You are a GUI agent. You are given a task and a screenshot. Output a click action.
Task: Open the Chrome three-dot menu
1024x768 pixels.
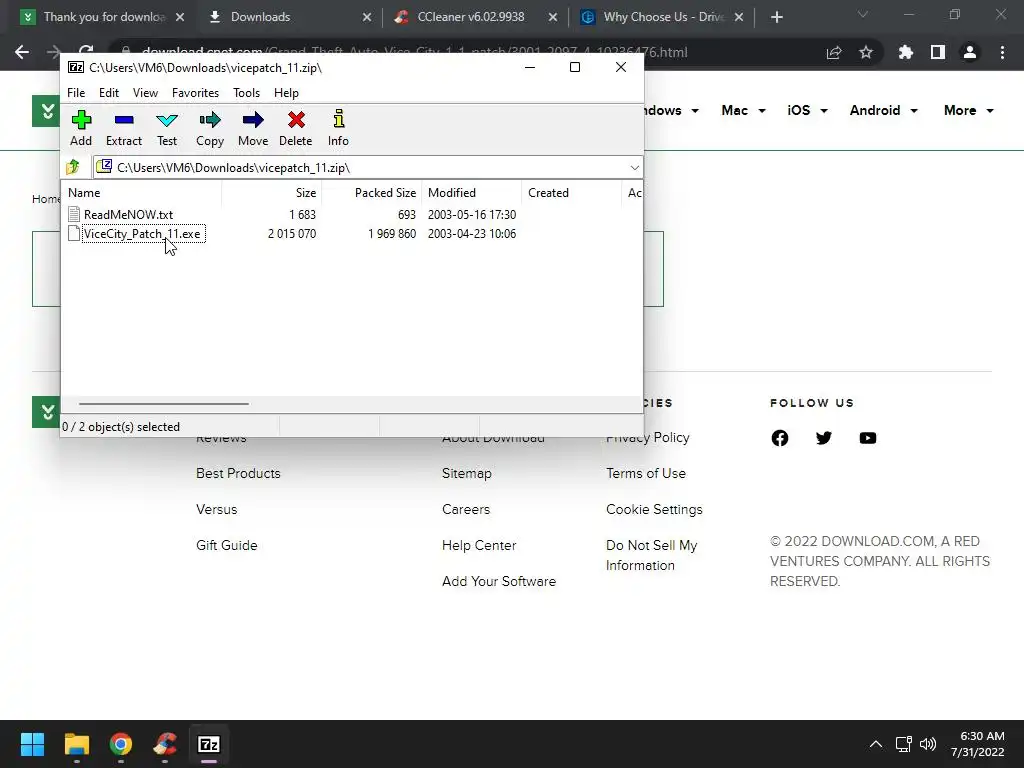click(x=1002, y=52)
